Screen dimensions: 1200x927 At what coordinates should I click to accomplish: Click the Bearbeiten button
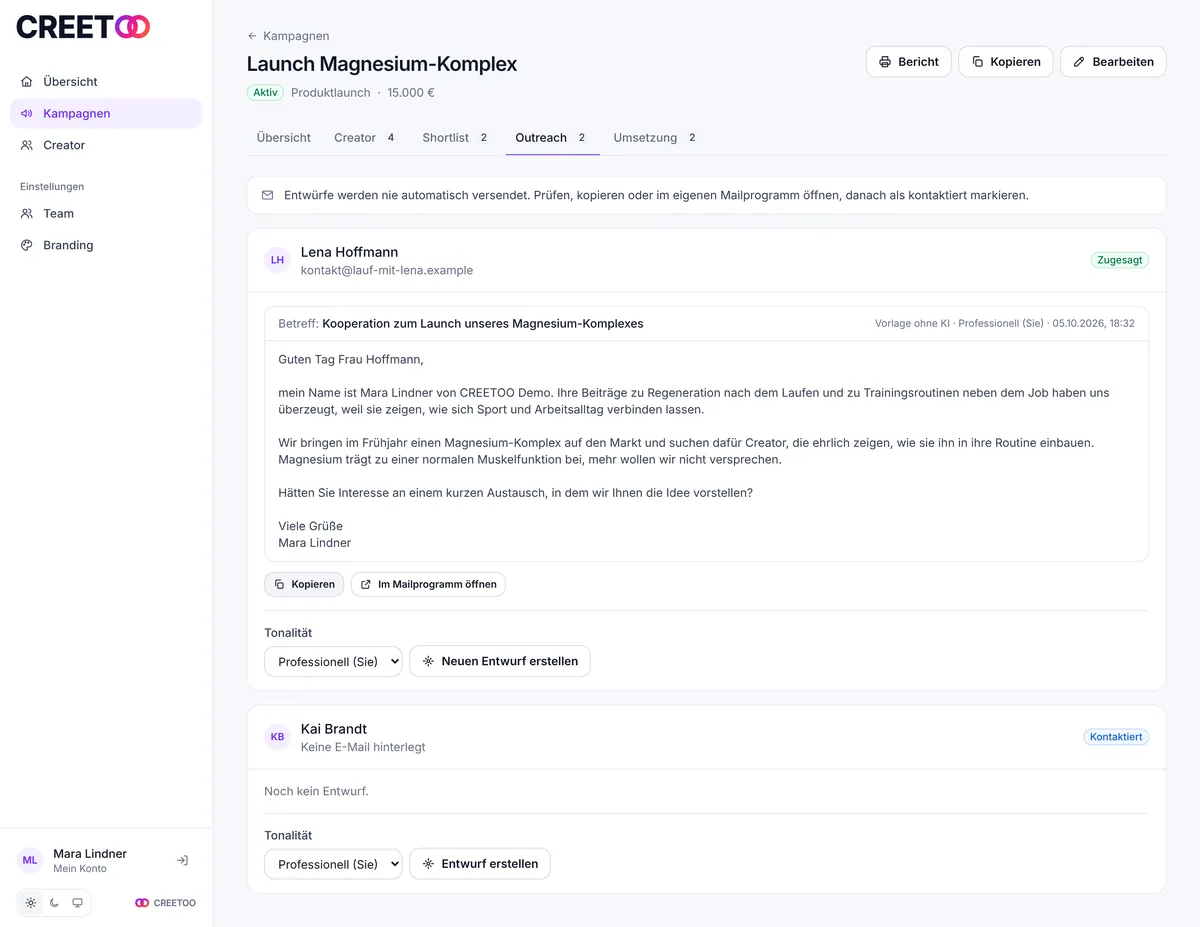(1113, 62)
